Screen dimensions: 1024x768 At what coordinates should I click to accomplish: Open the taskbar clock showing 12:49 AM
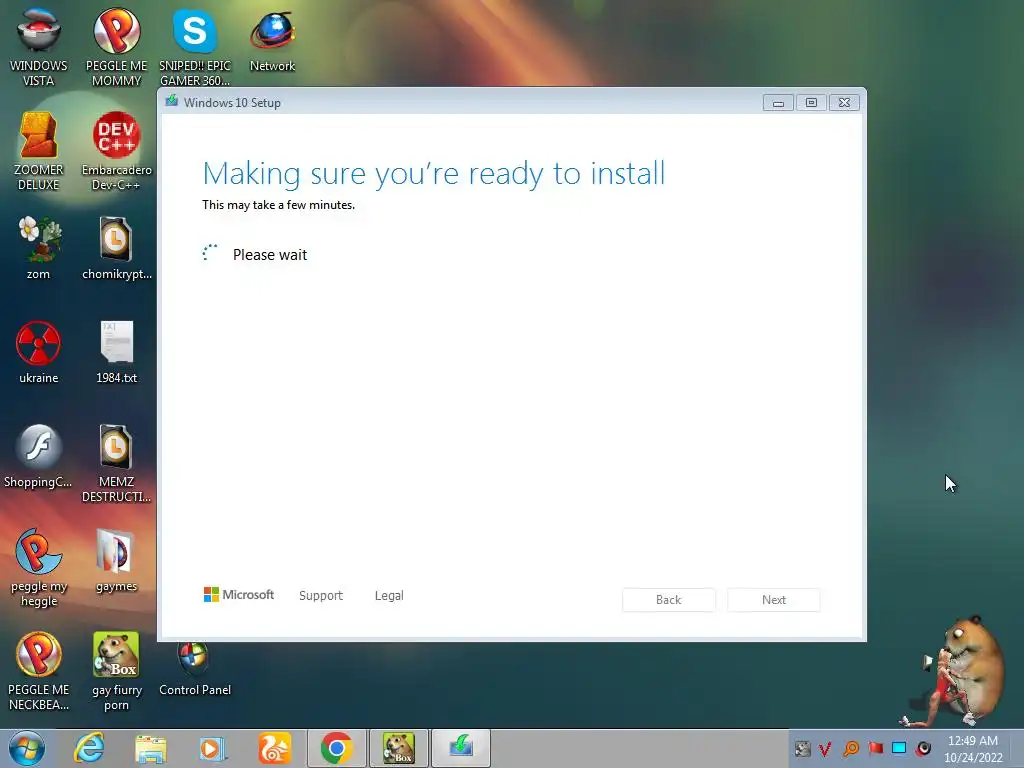[973, 749]
